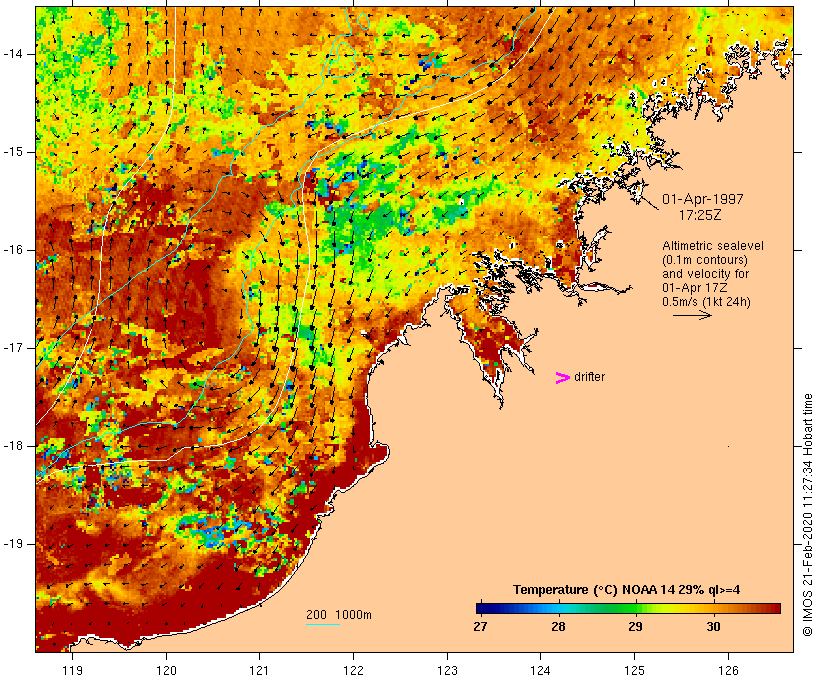Image resolution: width=820 pixels, height=680 pixels.
Task: Click the '(0.1m contours)' text
Action: [705, 260]
